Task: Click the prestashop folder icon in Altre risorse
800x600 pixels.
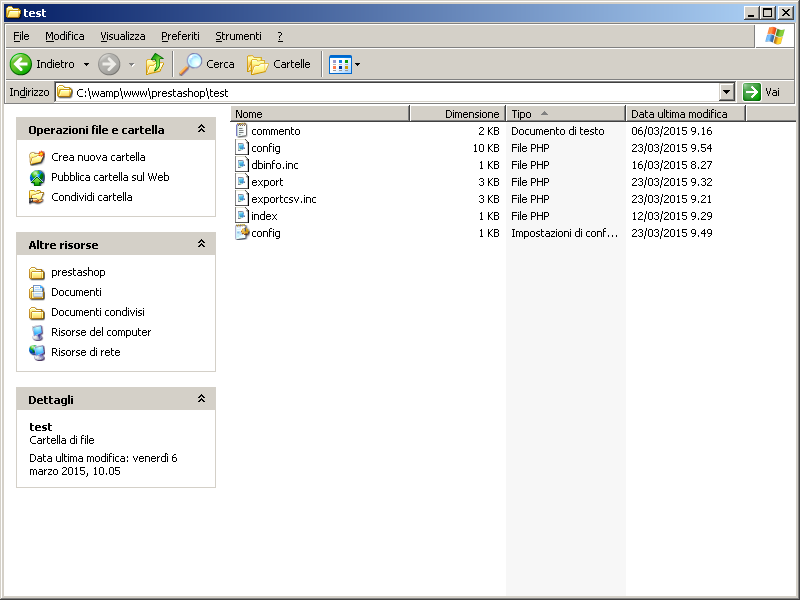Action: coord(37,272)
